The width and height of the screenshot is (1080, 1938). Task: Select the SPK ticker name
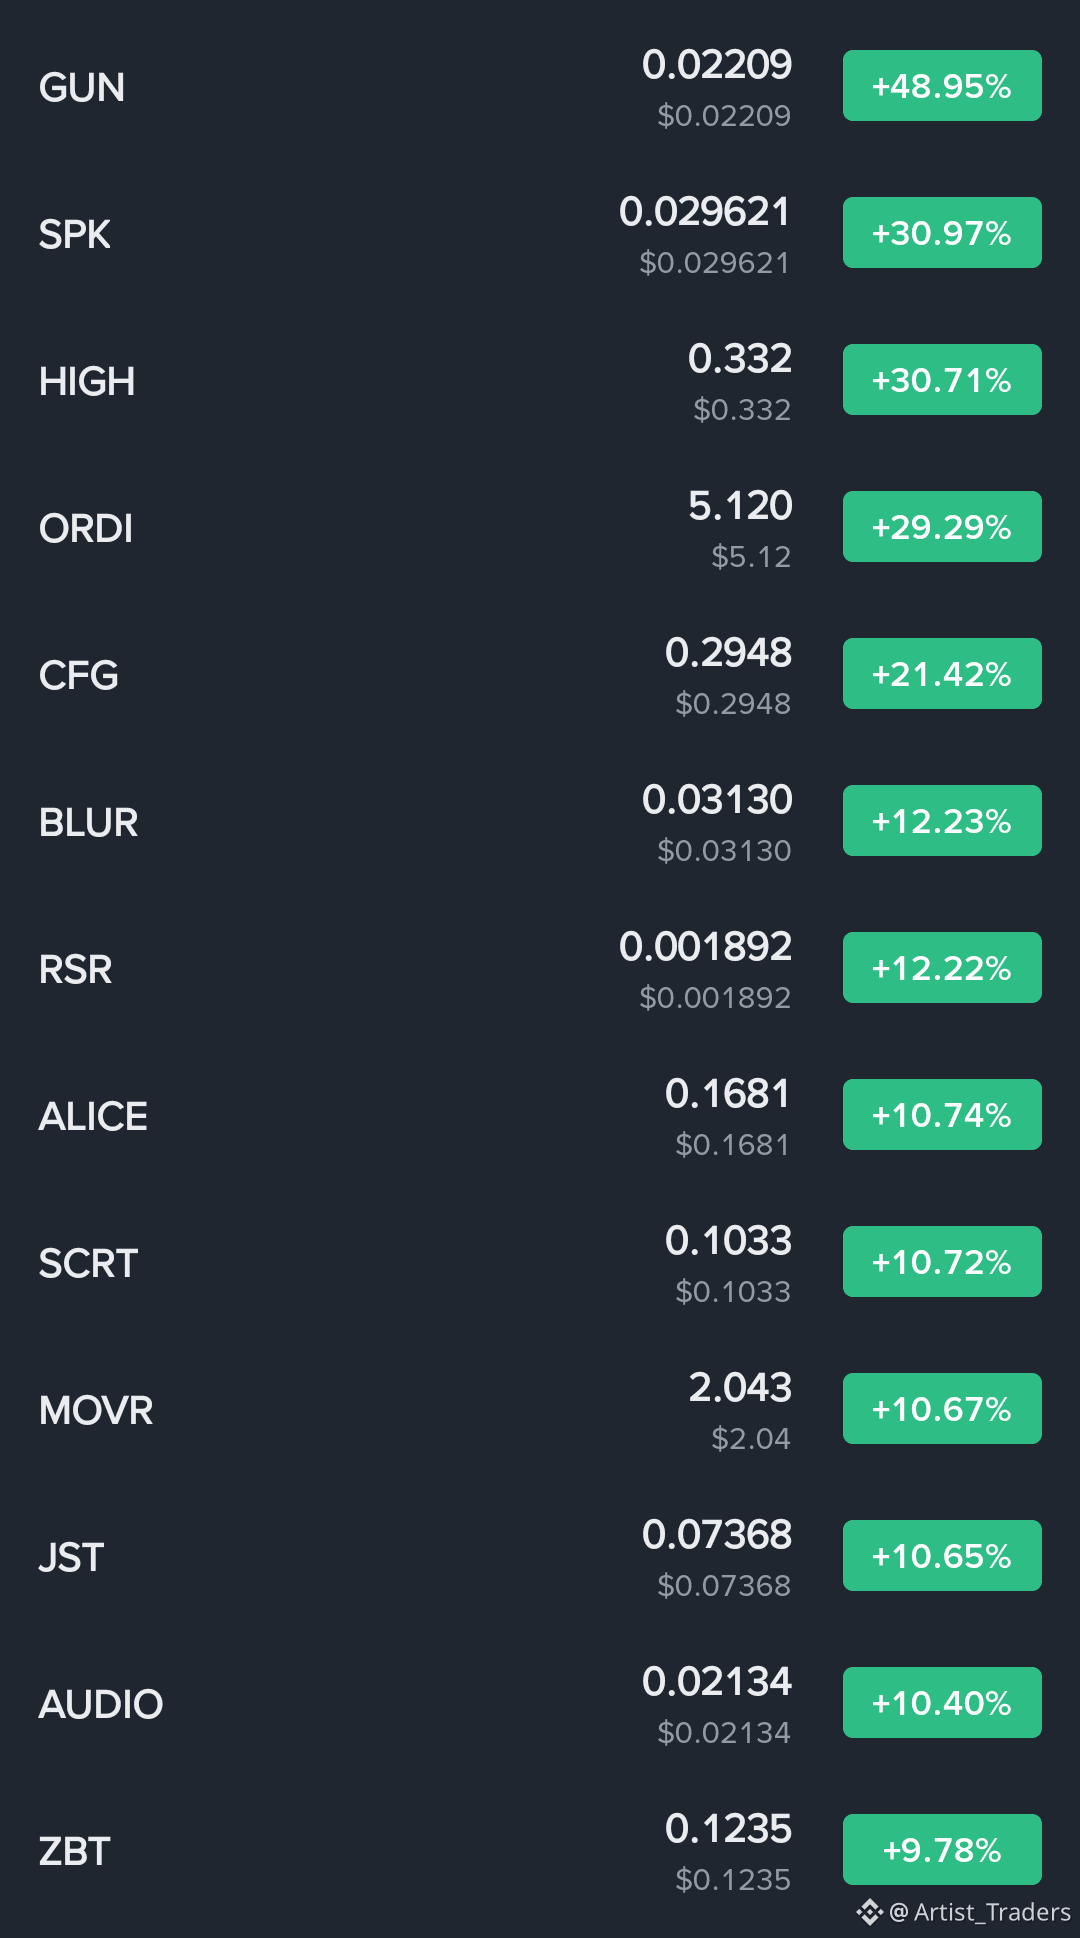click(75, 235)
